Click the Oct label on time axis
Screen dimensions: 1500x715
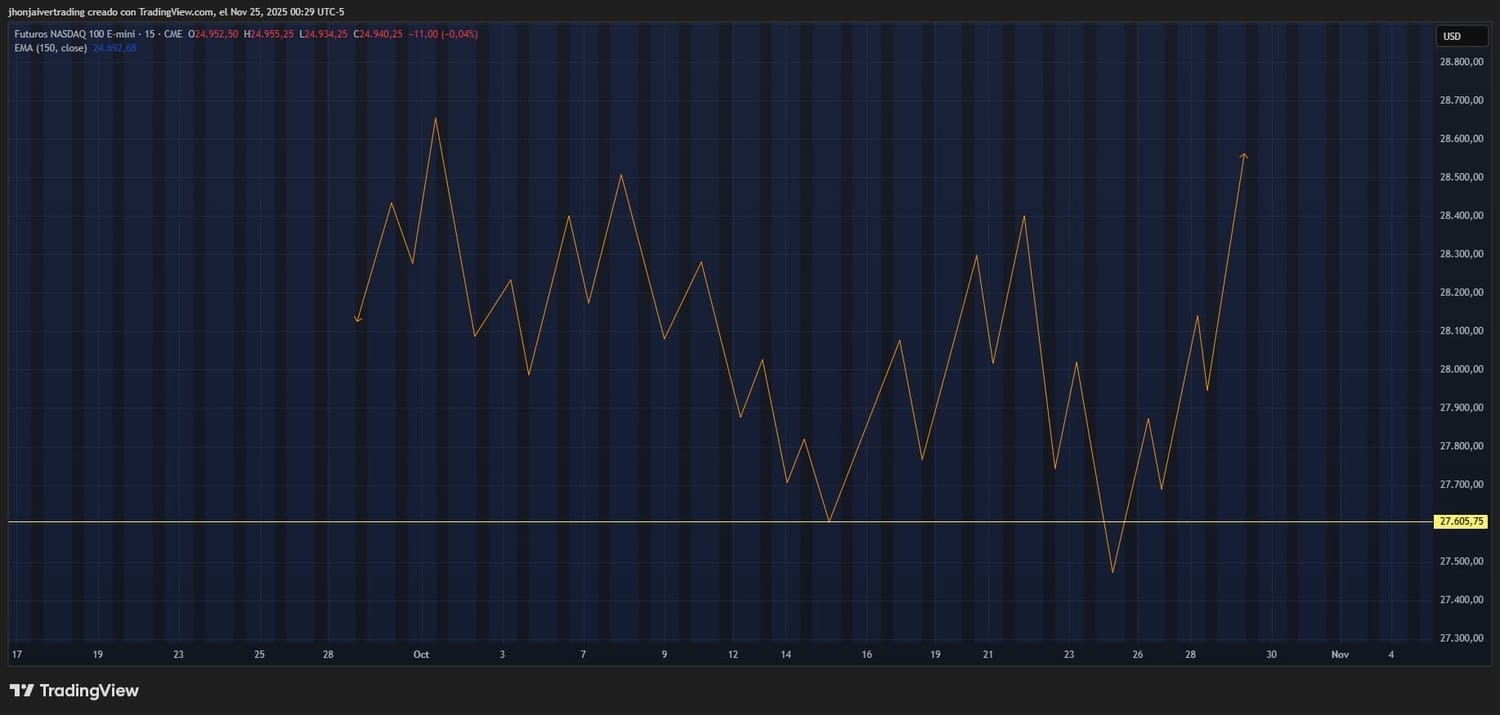[421, 655]
